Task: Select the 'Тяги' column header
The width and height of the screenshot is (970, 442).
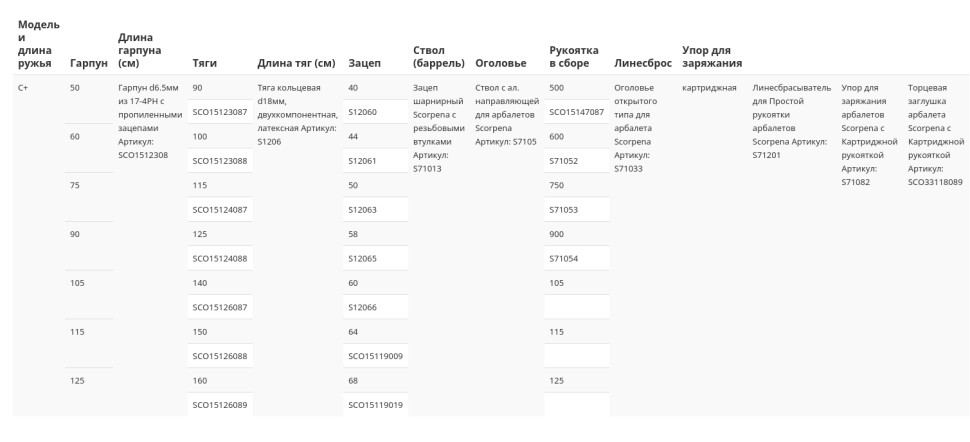Action: [x=205, y=63]
